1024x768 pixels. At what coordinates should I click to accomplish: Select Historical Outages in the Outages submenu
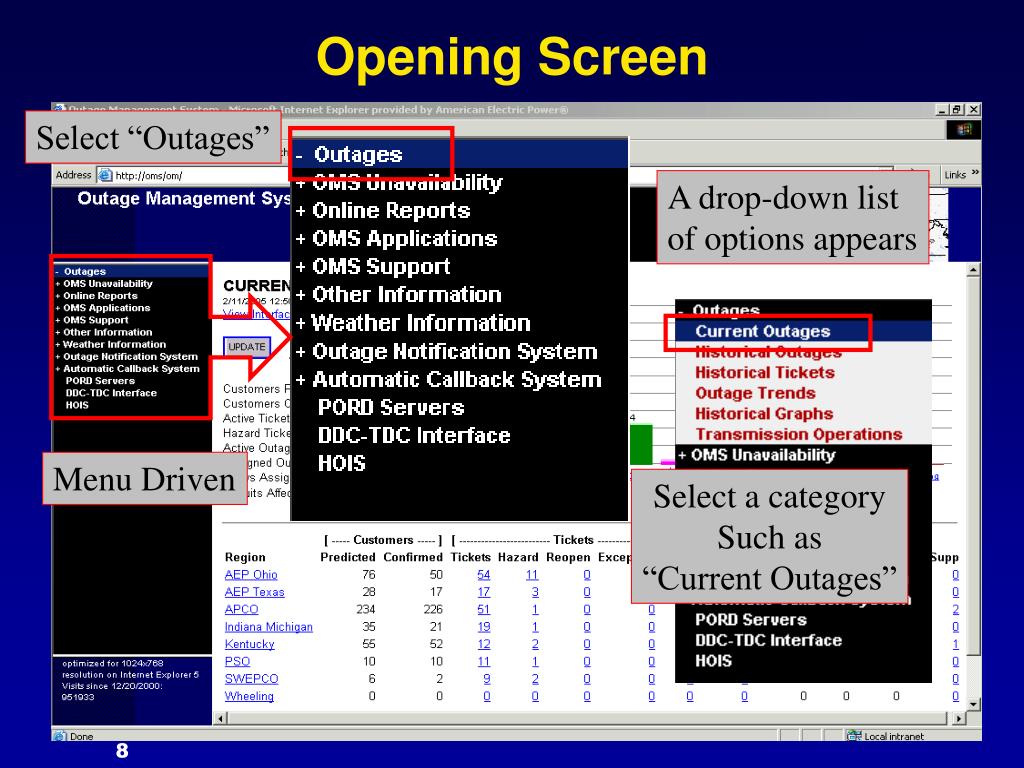tap(768, 353)
